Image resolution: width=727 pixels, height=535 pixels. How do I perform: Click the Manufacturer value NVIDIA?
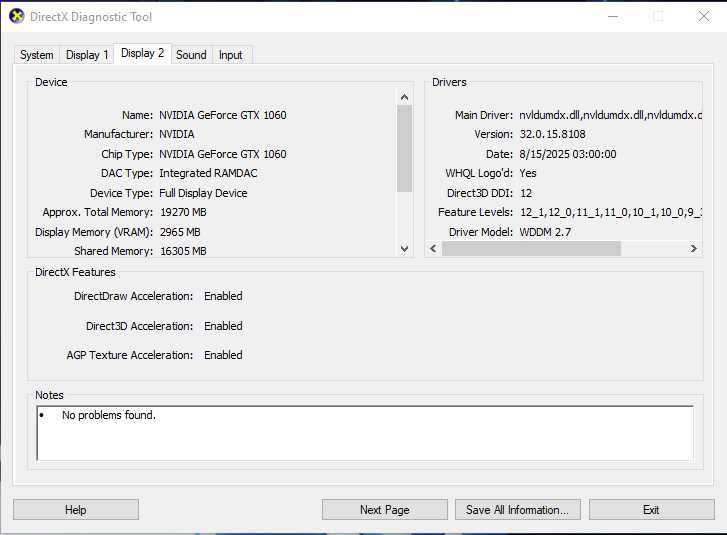tap(177, 134)
